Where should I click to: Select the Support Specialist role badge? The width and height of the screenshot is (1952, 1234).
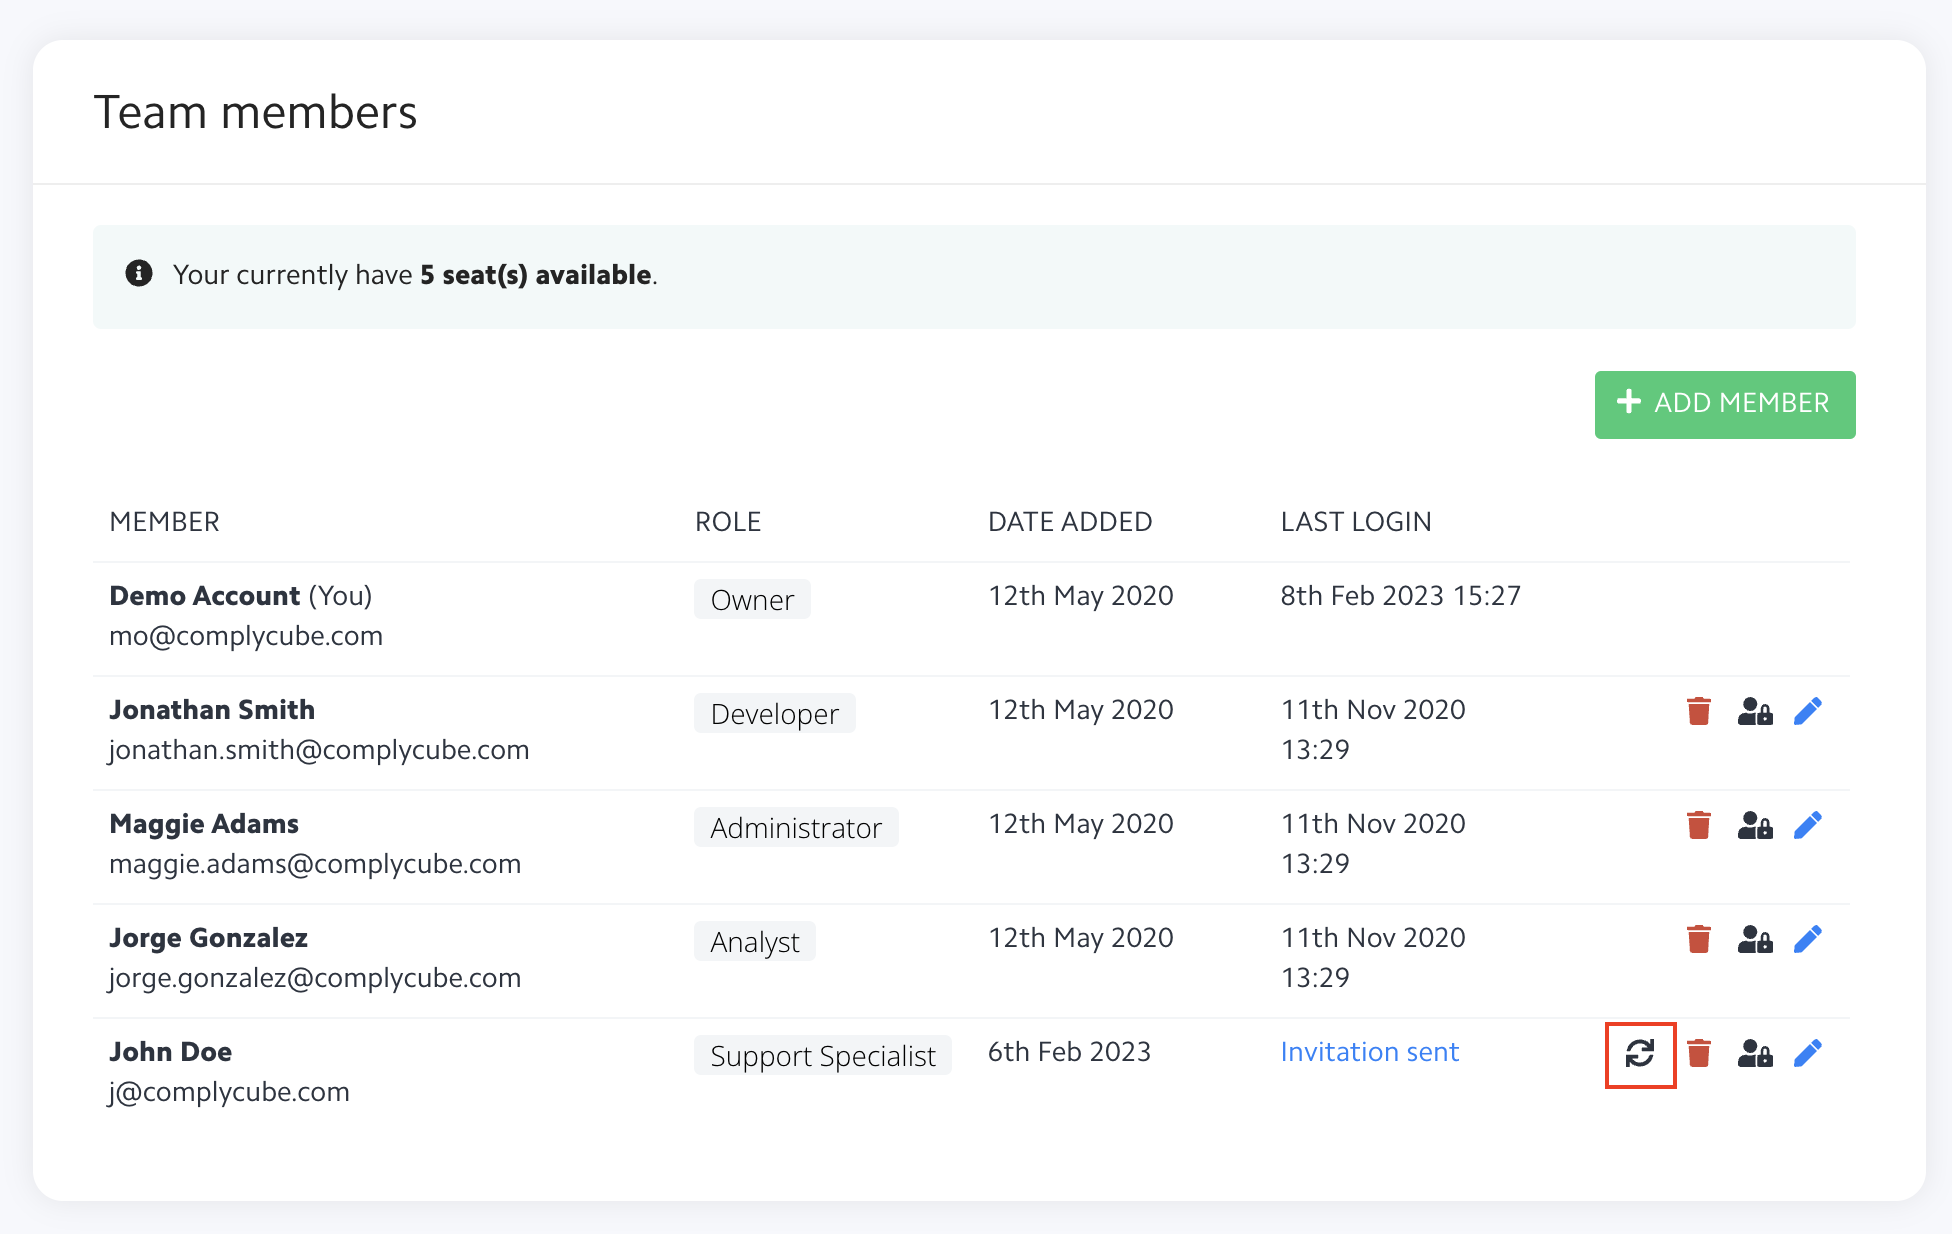click(x=823, y=1056)
